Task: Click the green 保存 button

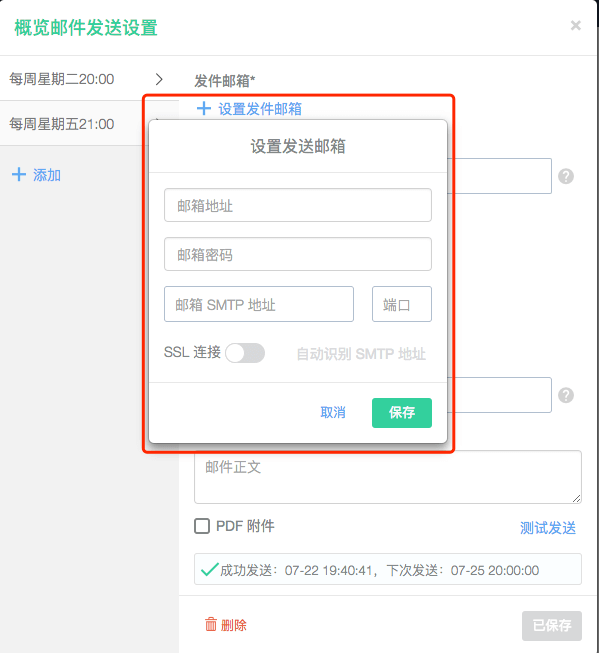Action: (402, 413)
